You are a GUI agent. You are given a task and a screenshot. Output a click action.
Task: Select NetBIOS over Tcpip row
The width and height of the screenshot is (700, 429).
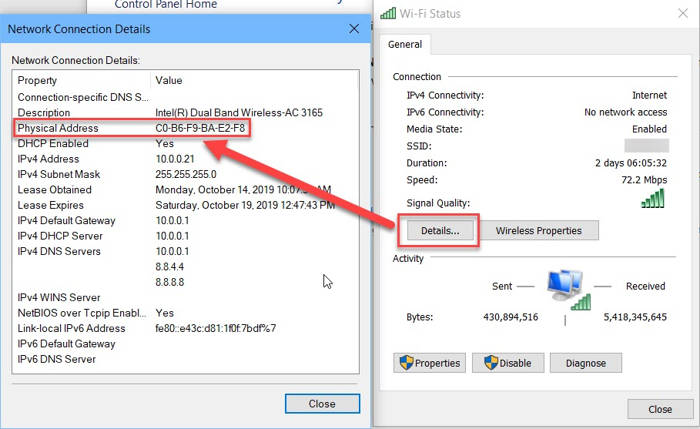[185, 313]
